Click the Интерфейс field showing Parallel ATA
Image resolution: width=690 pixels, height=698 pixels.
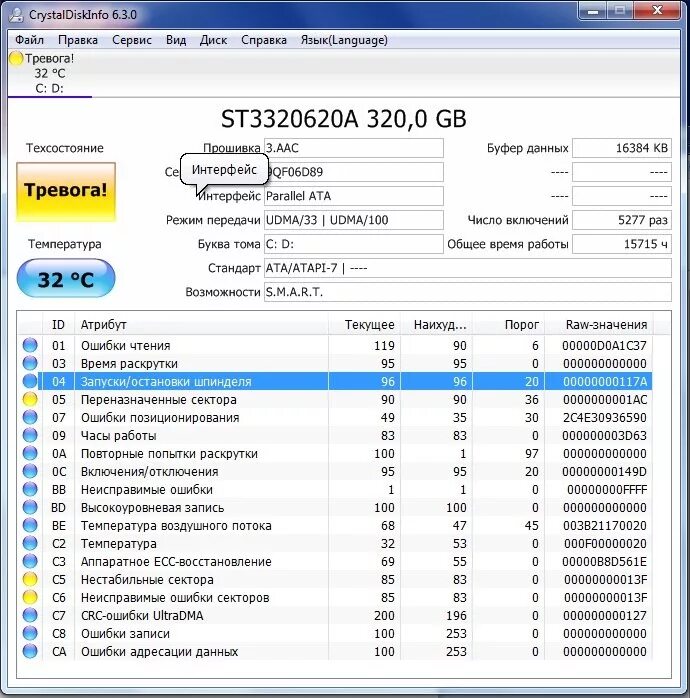354,196
